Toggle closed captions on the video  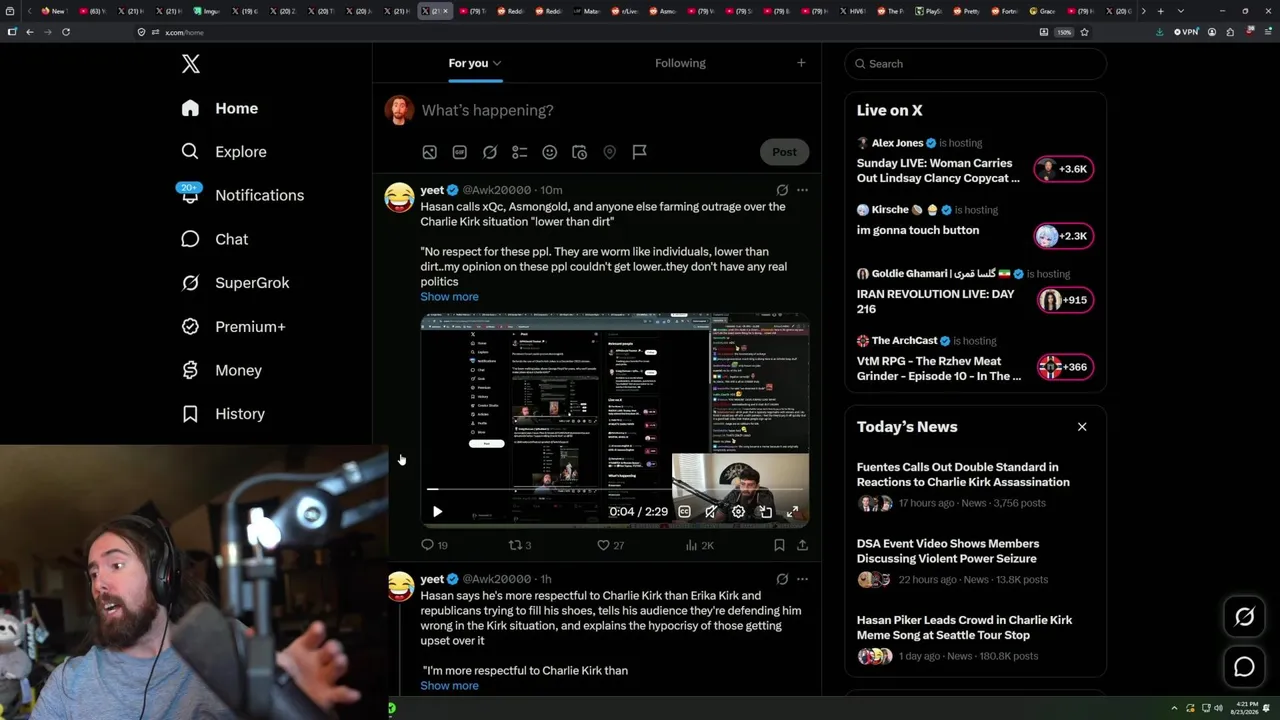point(684,511)
